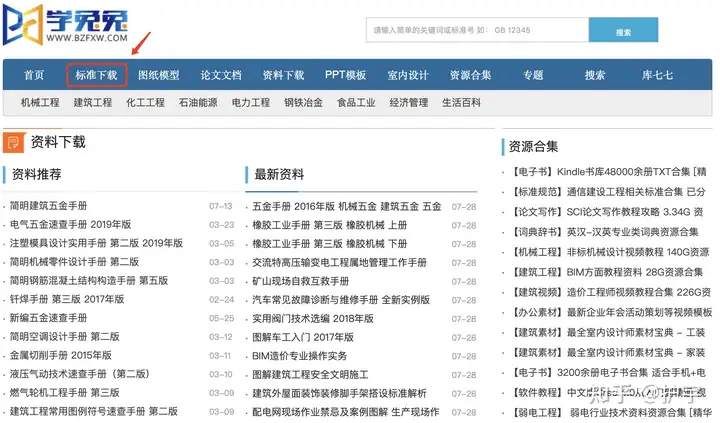The width and height of the screenshot is (720, 423).
Task: Open the 资源合集 nav item
Action: pyautogui.click(x=470, y=75)
